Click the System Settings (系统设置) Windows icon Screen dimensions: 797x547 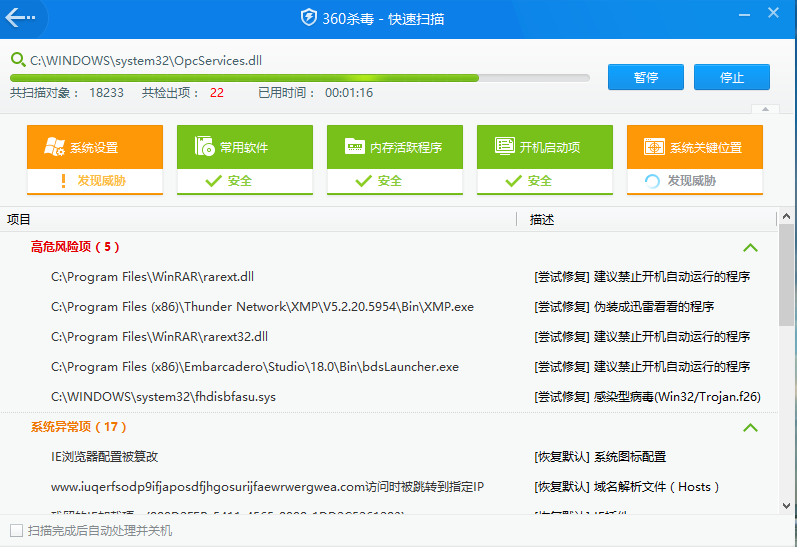coord(54,147)
